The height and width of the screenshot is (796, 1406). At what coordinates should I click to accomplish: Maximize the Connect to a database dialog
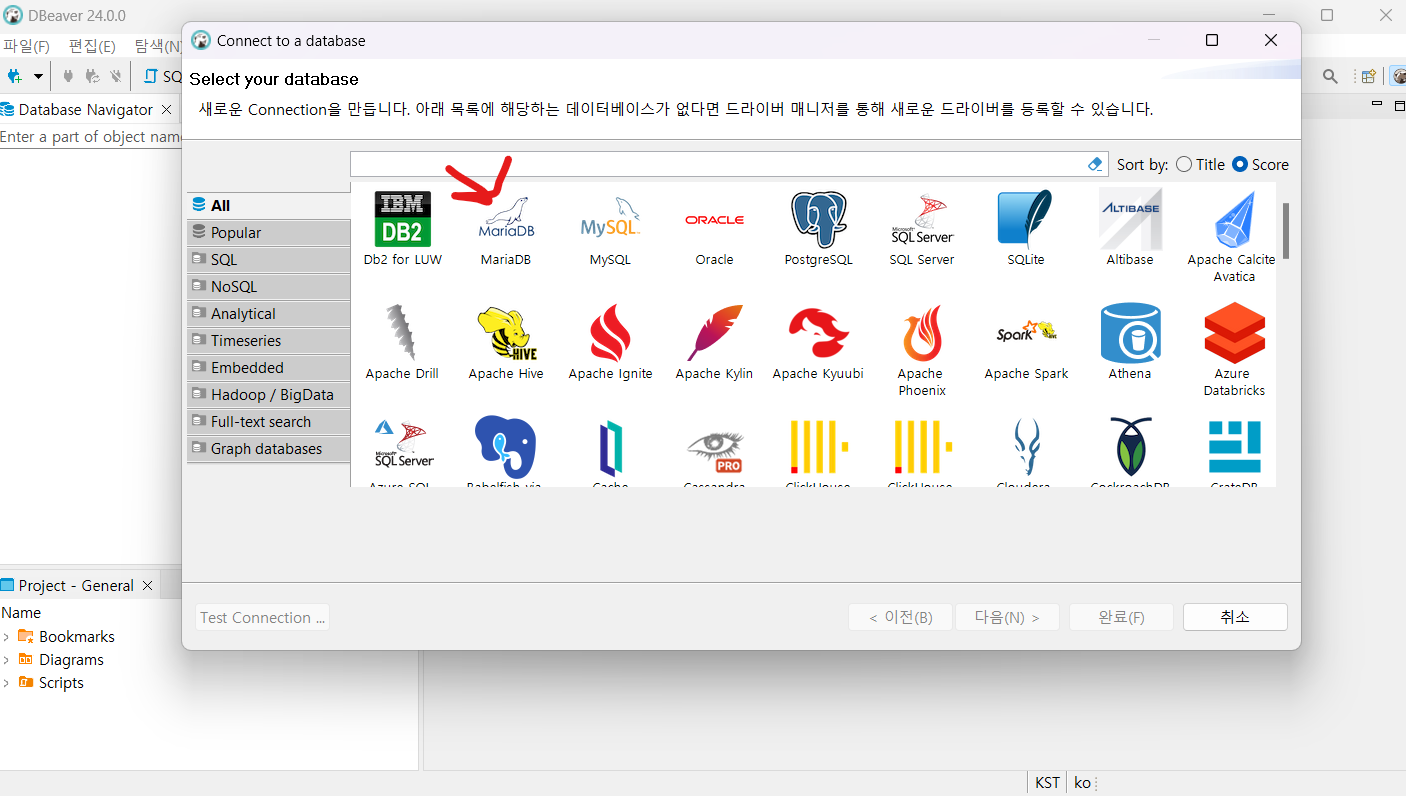click(1212, 40)
